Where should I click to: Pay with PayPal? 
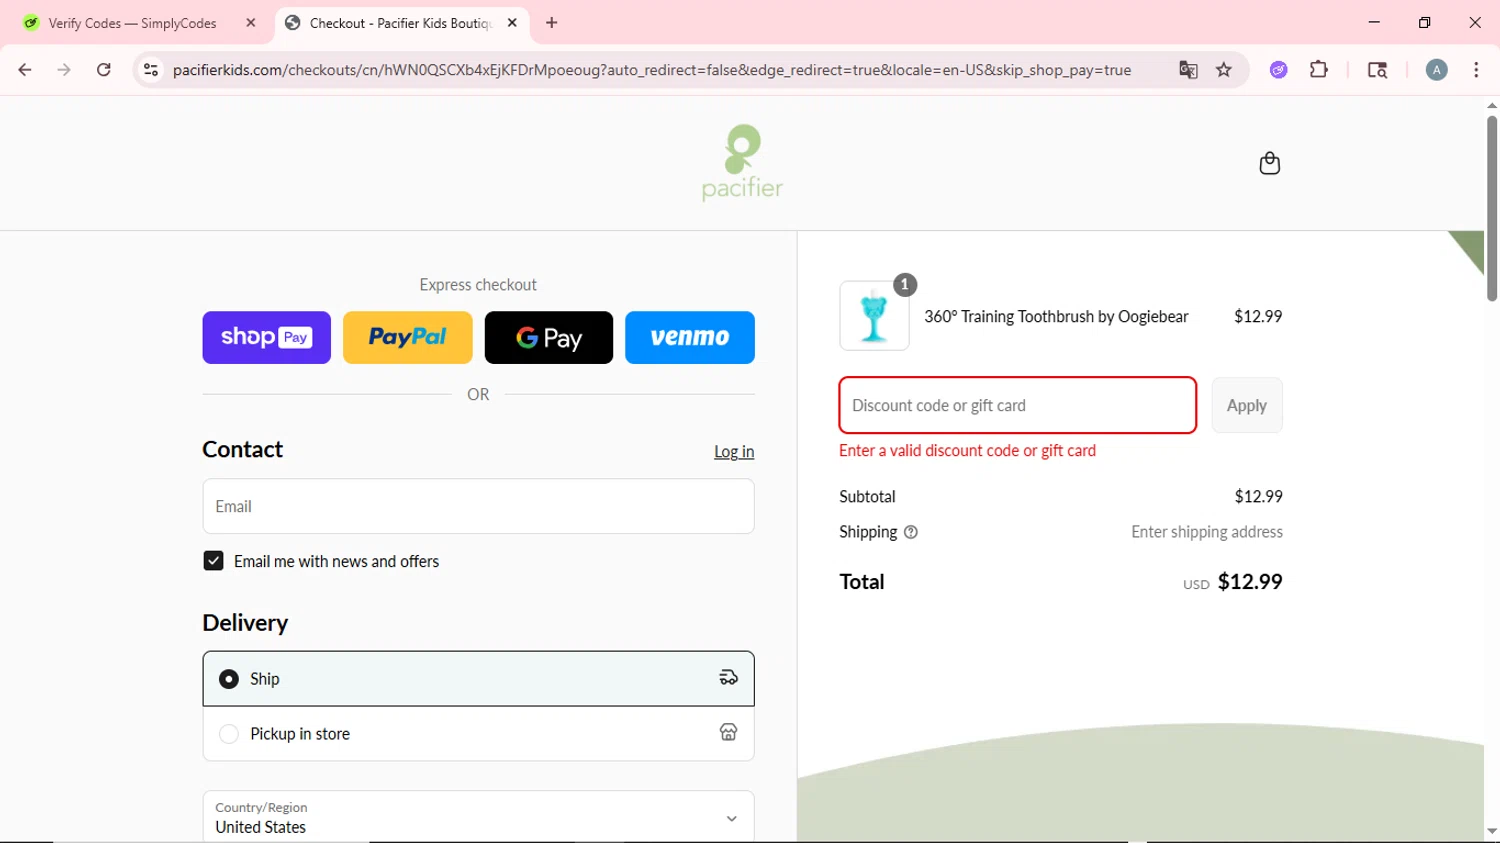click(x=408, y=337)
